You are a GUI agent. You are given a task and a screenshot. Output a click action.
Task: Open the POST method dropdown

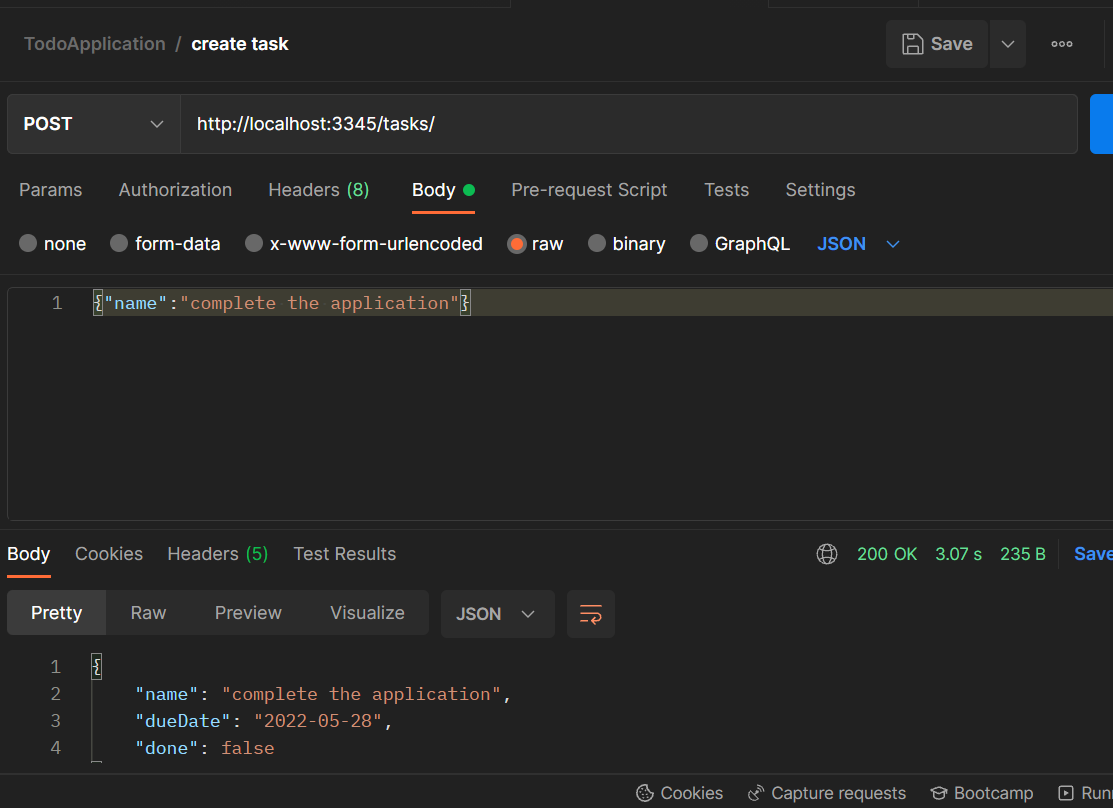coord(93,123)
